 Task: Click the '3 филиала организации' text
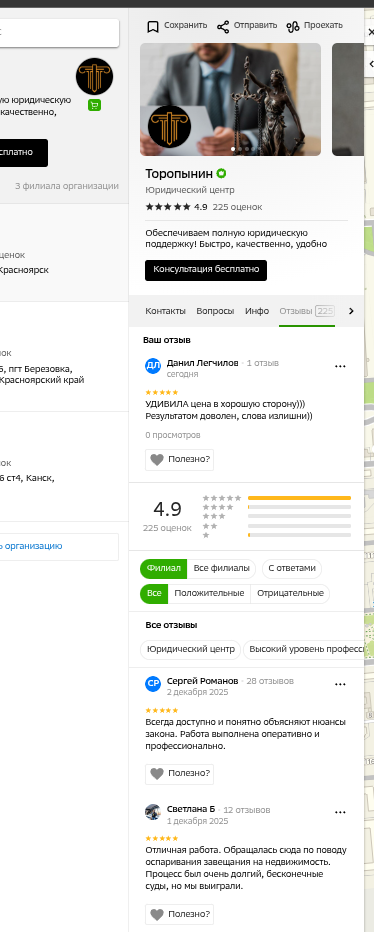67,186
